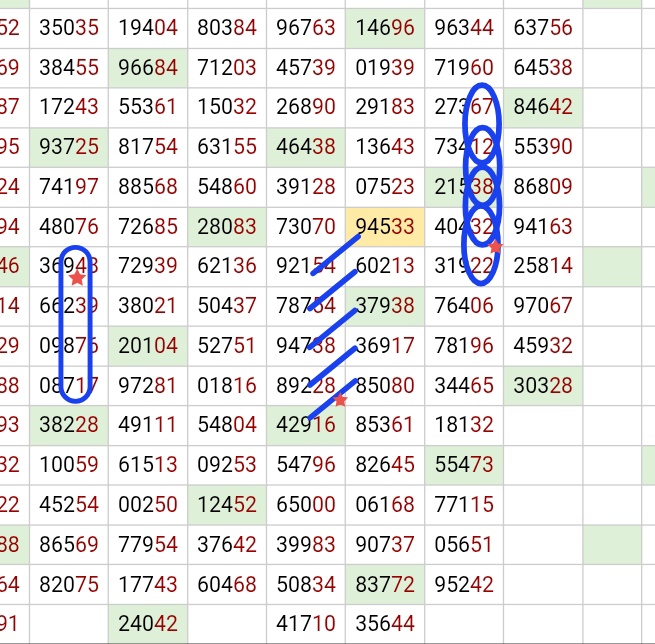Click the cell with 86569

click(69, 545)
